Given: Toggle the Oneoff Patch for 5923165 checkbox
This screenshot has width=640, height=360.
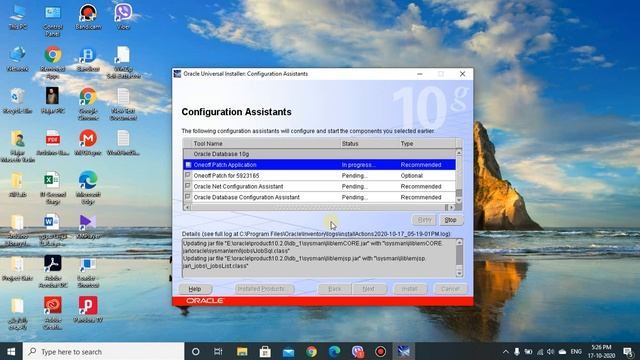Looking at the screenshot, I should click(188, 175).
